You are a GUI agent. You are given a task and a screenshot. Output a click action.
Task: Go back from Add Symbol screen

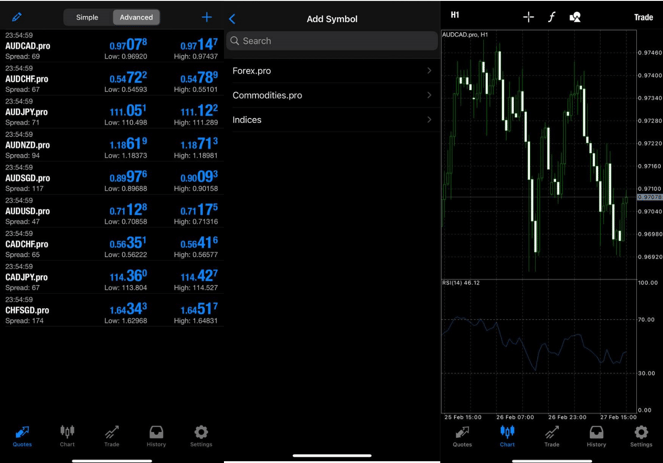tap(232, 19)
